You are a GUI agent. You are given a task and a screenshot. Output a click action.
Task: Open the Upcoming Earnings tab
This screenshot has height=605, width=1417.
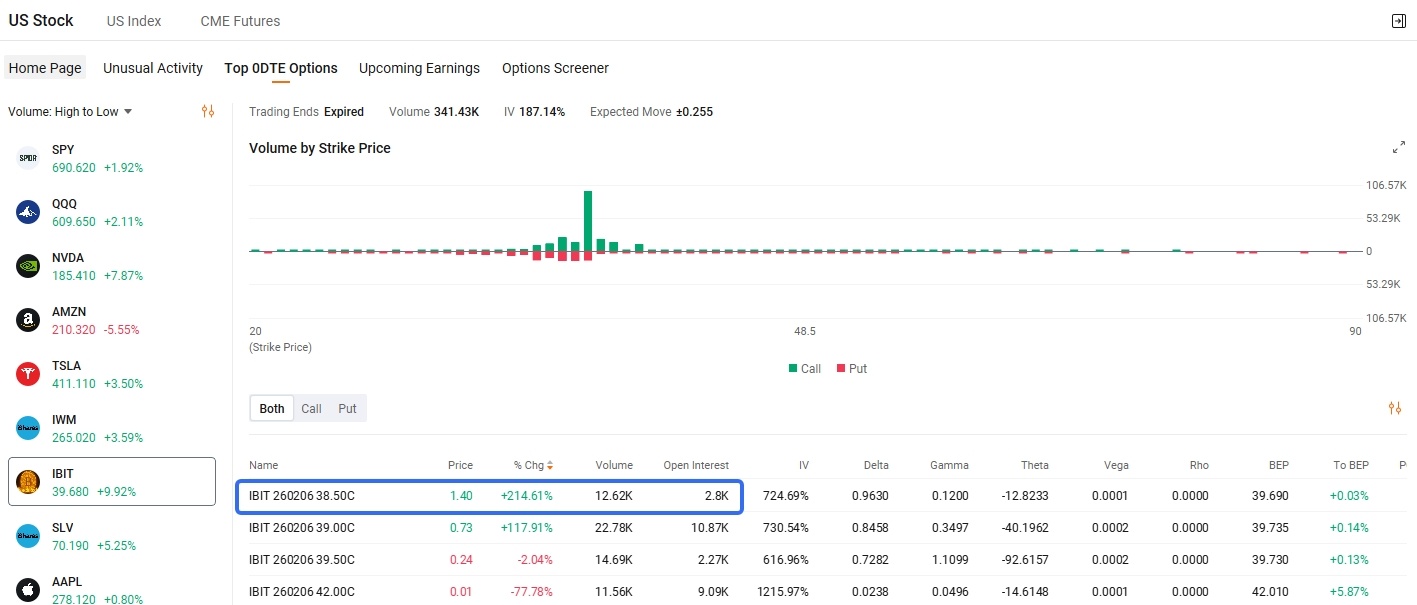tap(419, 68)
